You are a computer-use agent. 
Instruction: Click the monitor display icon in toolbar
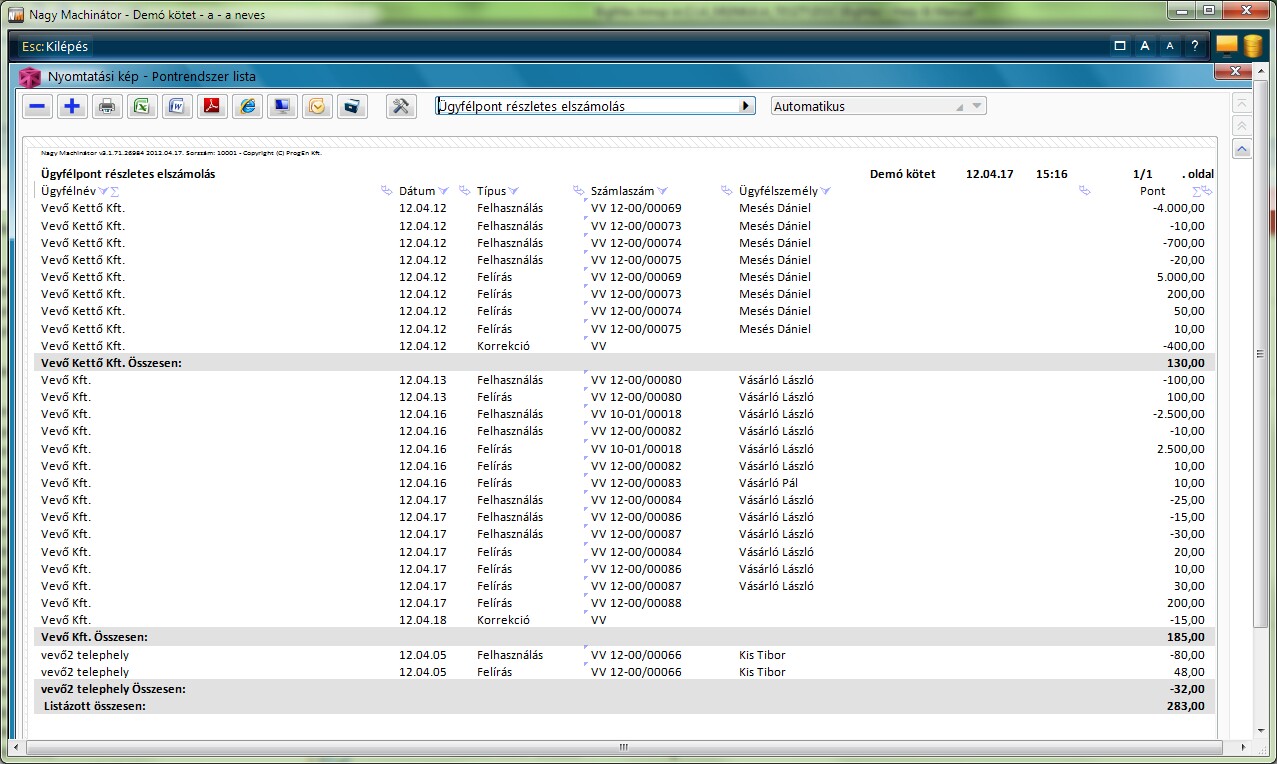point(282,106)
